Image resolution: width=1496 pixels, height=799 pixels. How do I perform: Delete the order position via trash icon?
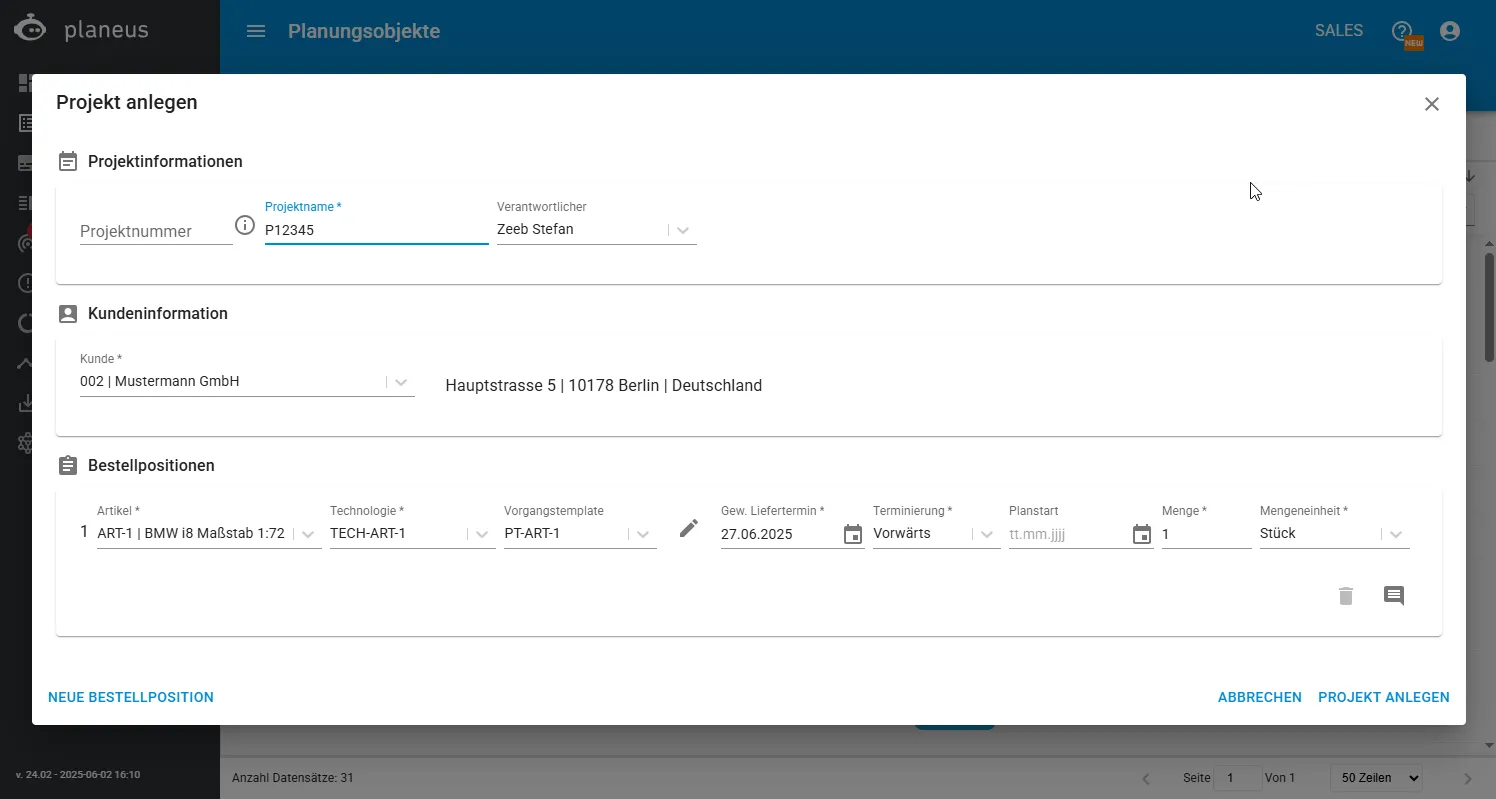[x=1346, y=596]
